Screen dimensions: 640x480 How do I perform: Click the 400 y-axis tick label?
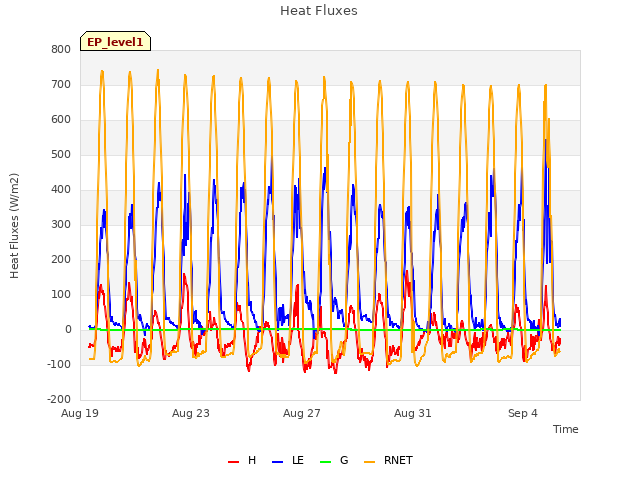pyautogui.click(x=61, y=190)
